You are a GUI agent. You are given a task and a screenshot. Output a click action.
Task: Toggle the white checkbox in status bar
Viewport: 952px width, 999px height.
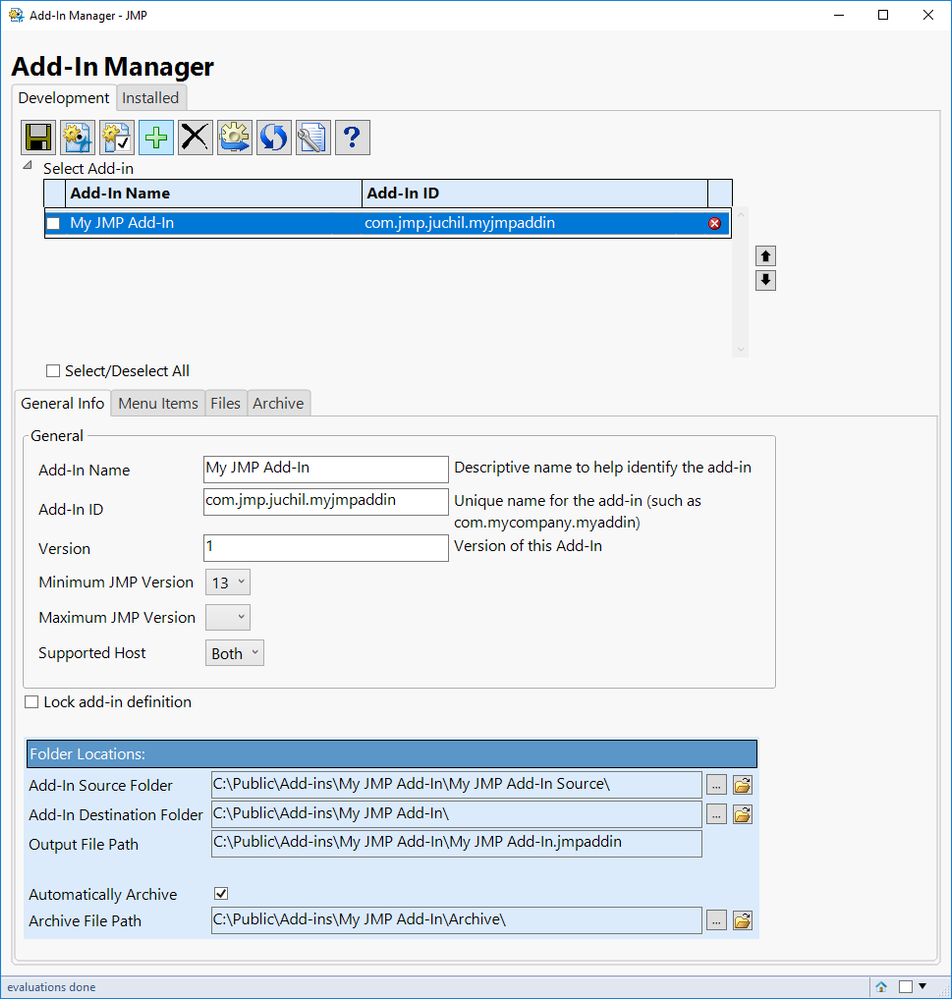[x=905, y=987]
